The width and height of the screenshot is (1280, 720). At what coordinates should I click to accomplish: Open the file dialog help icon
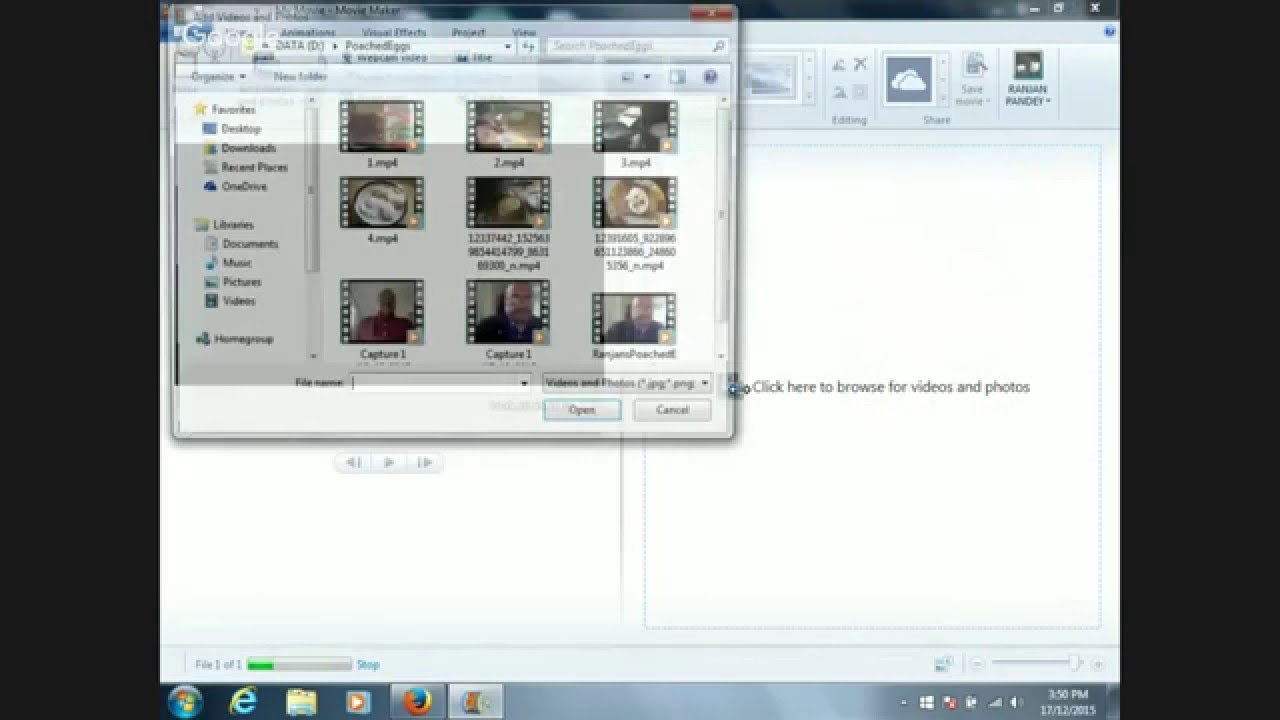click(710, 77)
